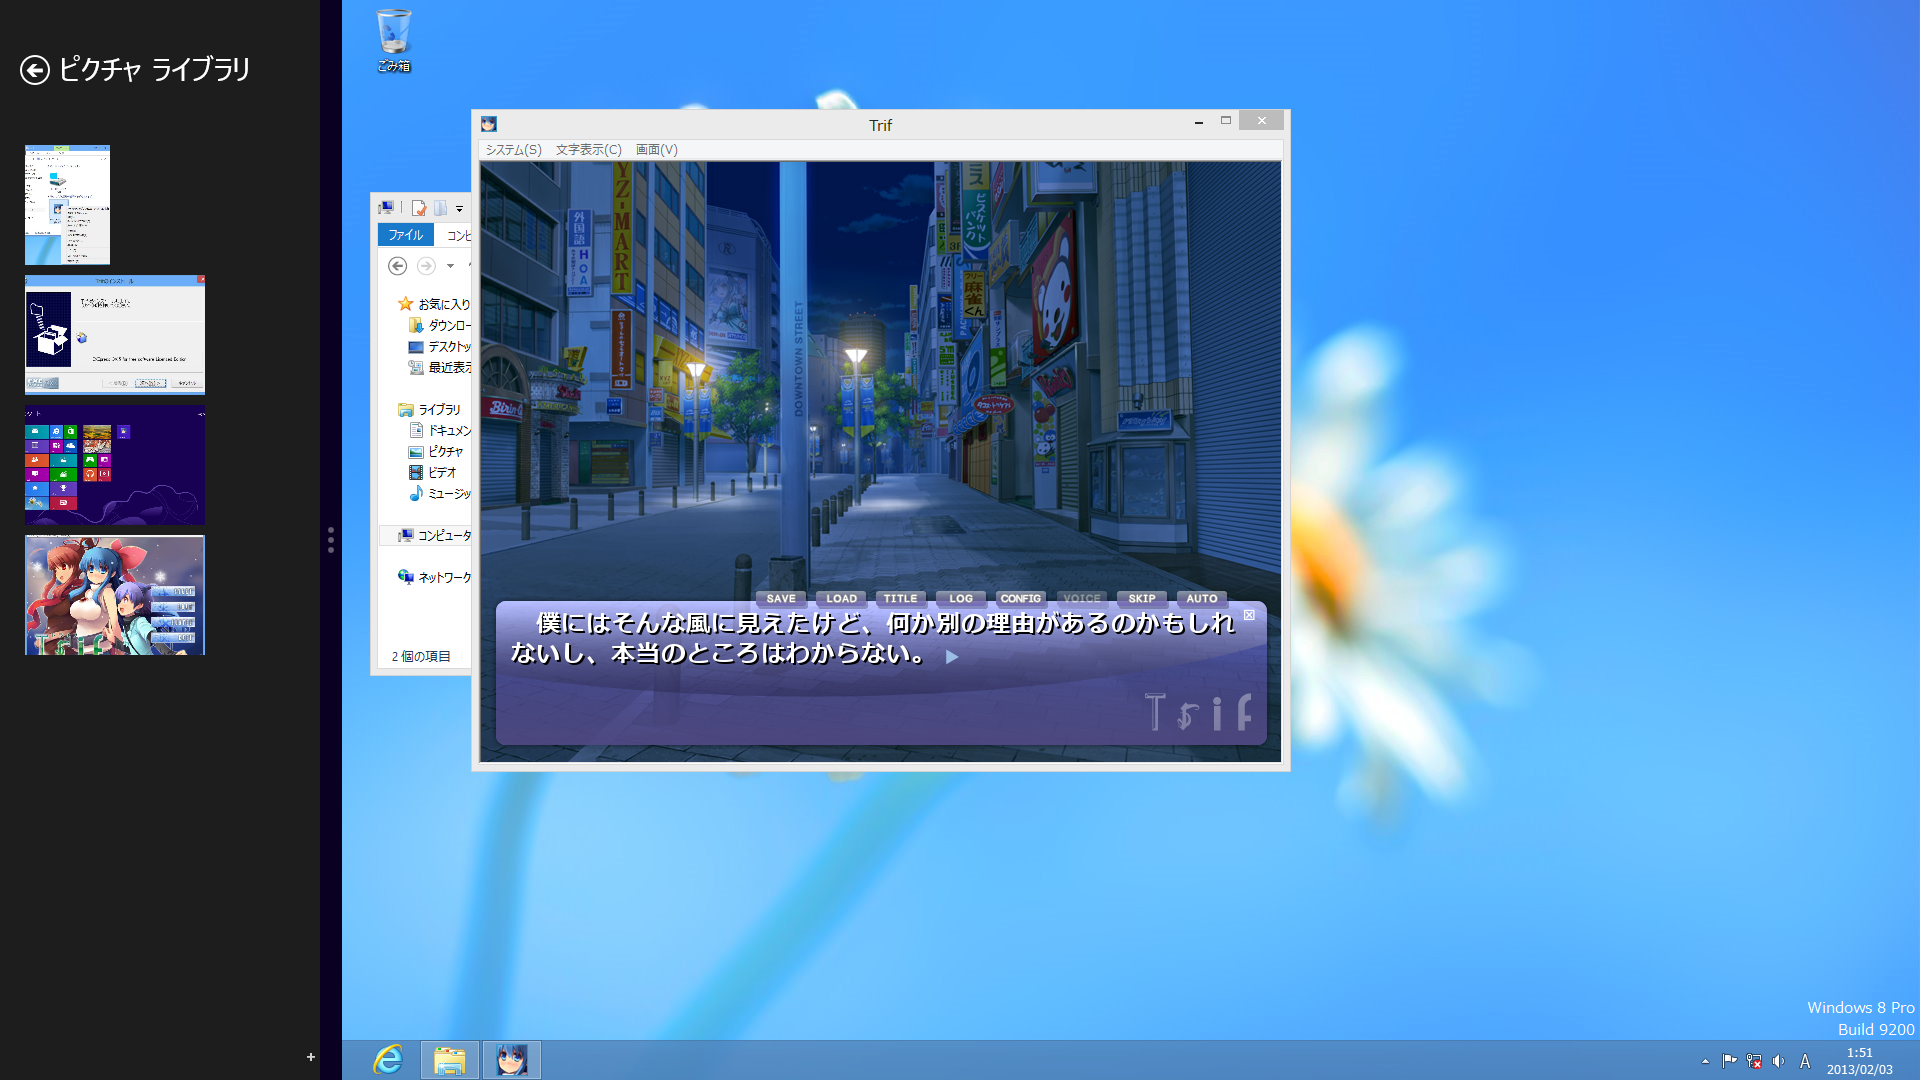Click the volume speaker tray icon
Image resolution: width=1920 pixels, height=1080 pixels.
(x=1778, y=1061)
